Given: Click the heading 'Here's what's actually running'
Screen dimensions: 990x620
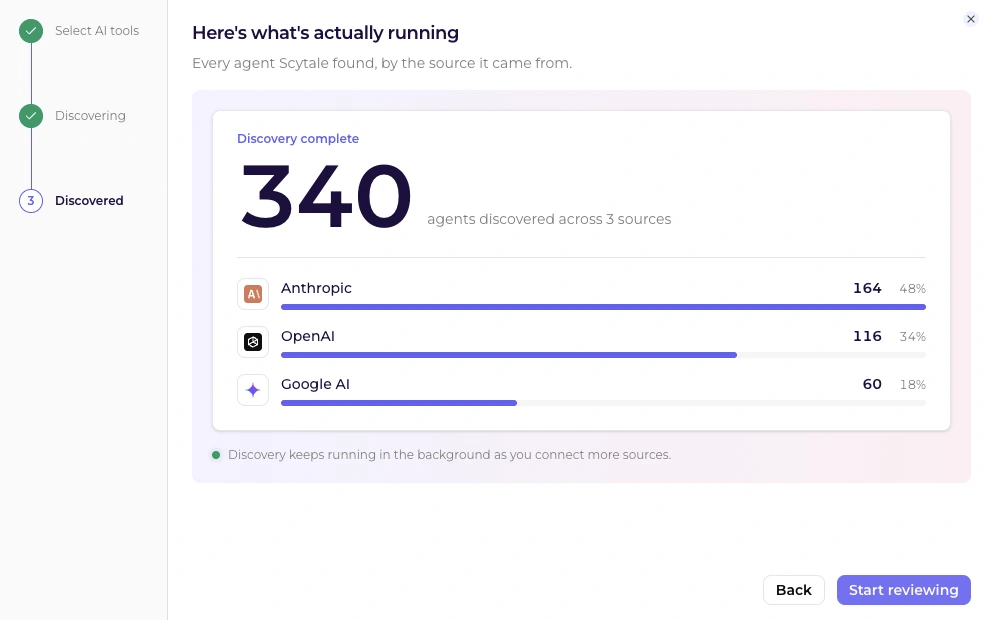Looking at the screenshot, I should [326, 33].
